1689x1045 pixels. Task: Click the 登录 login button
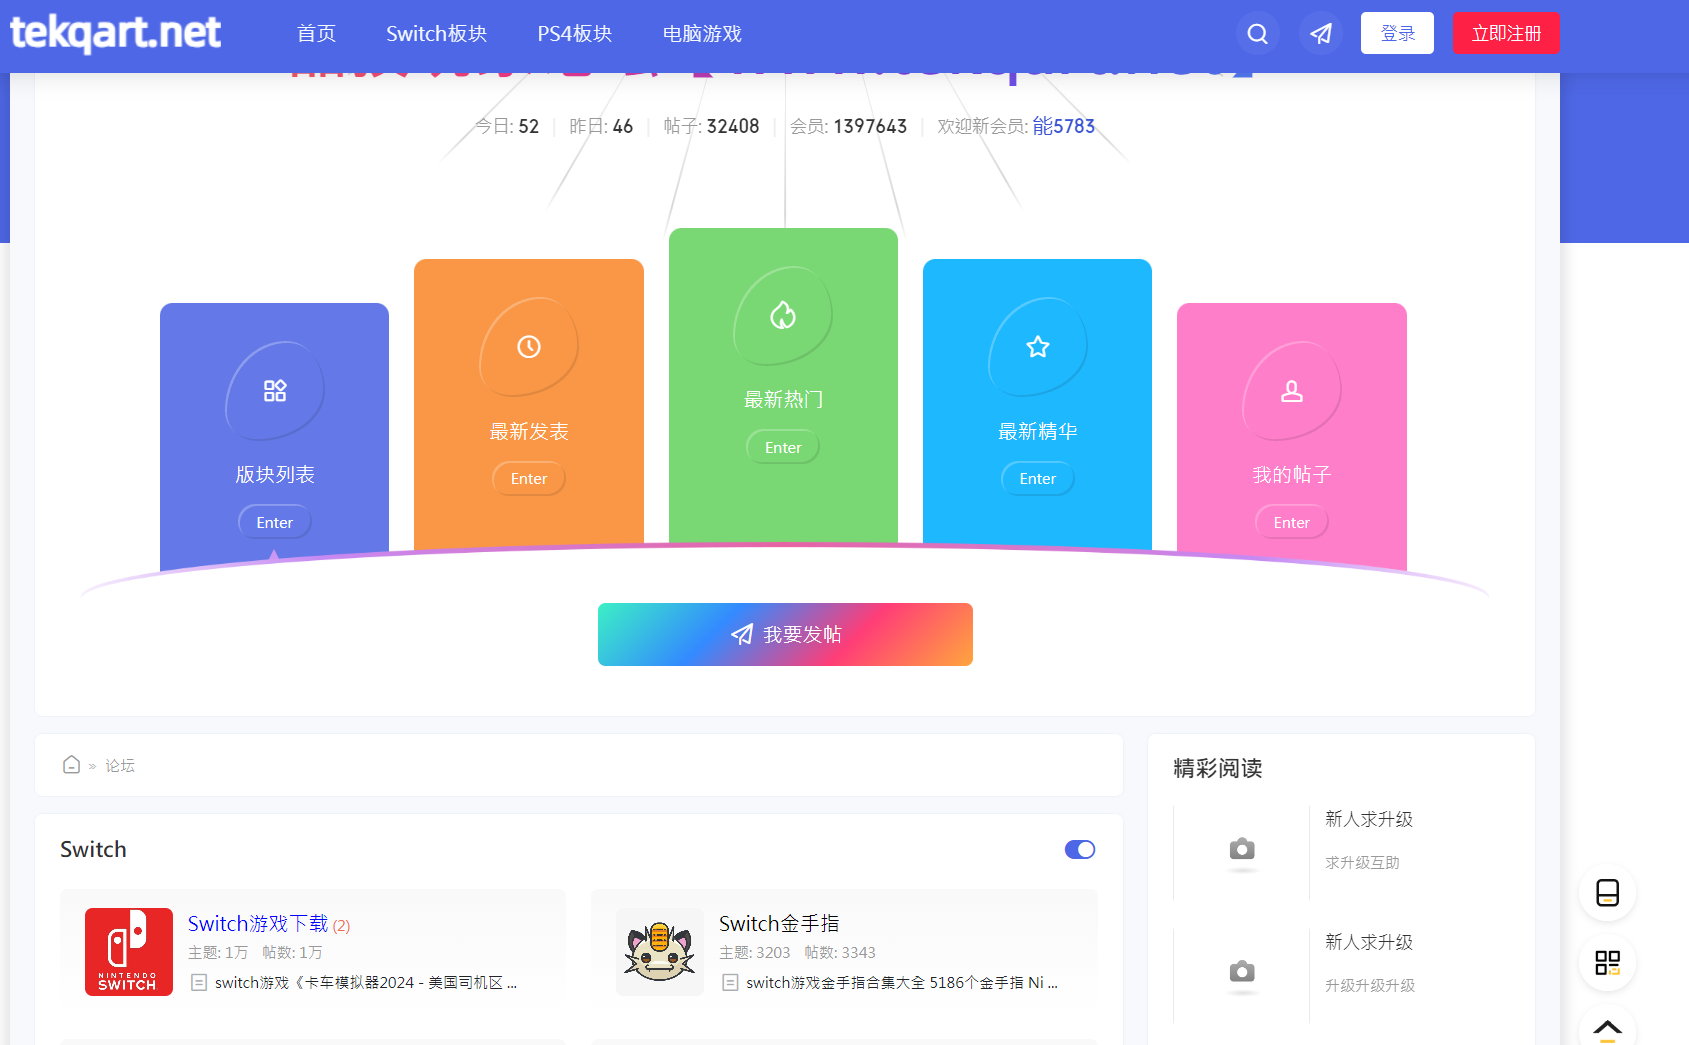(x=1397, y=34)
